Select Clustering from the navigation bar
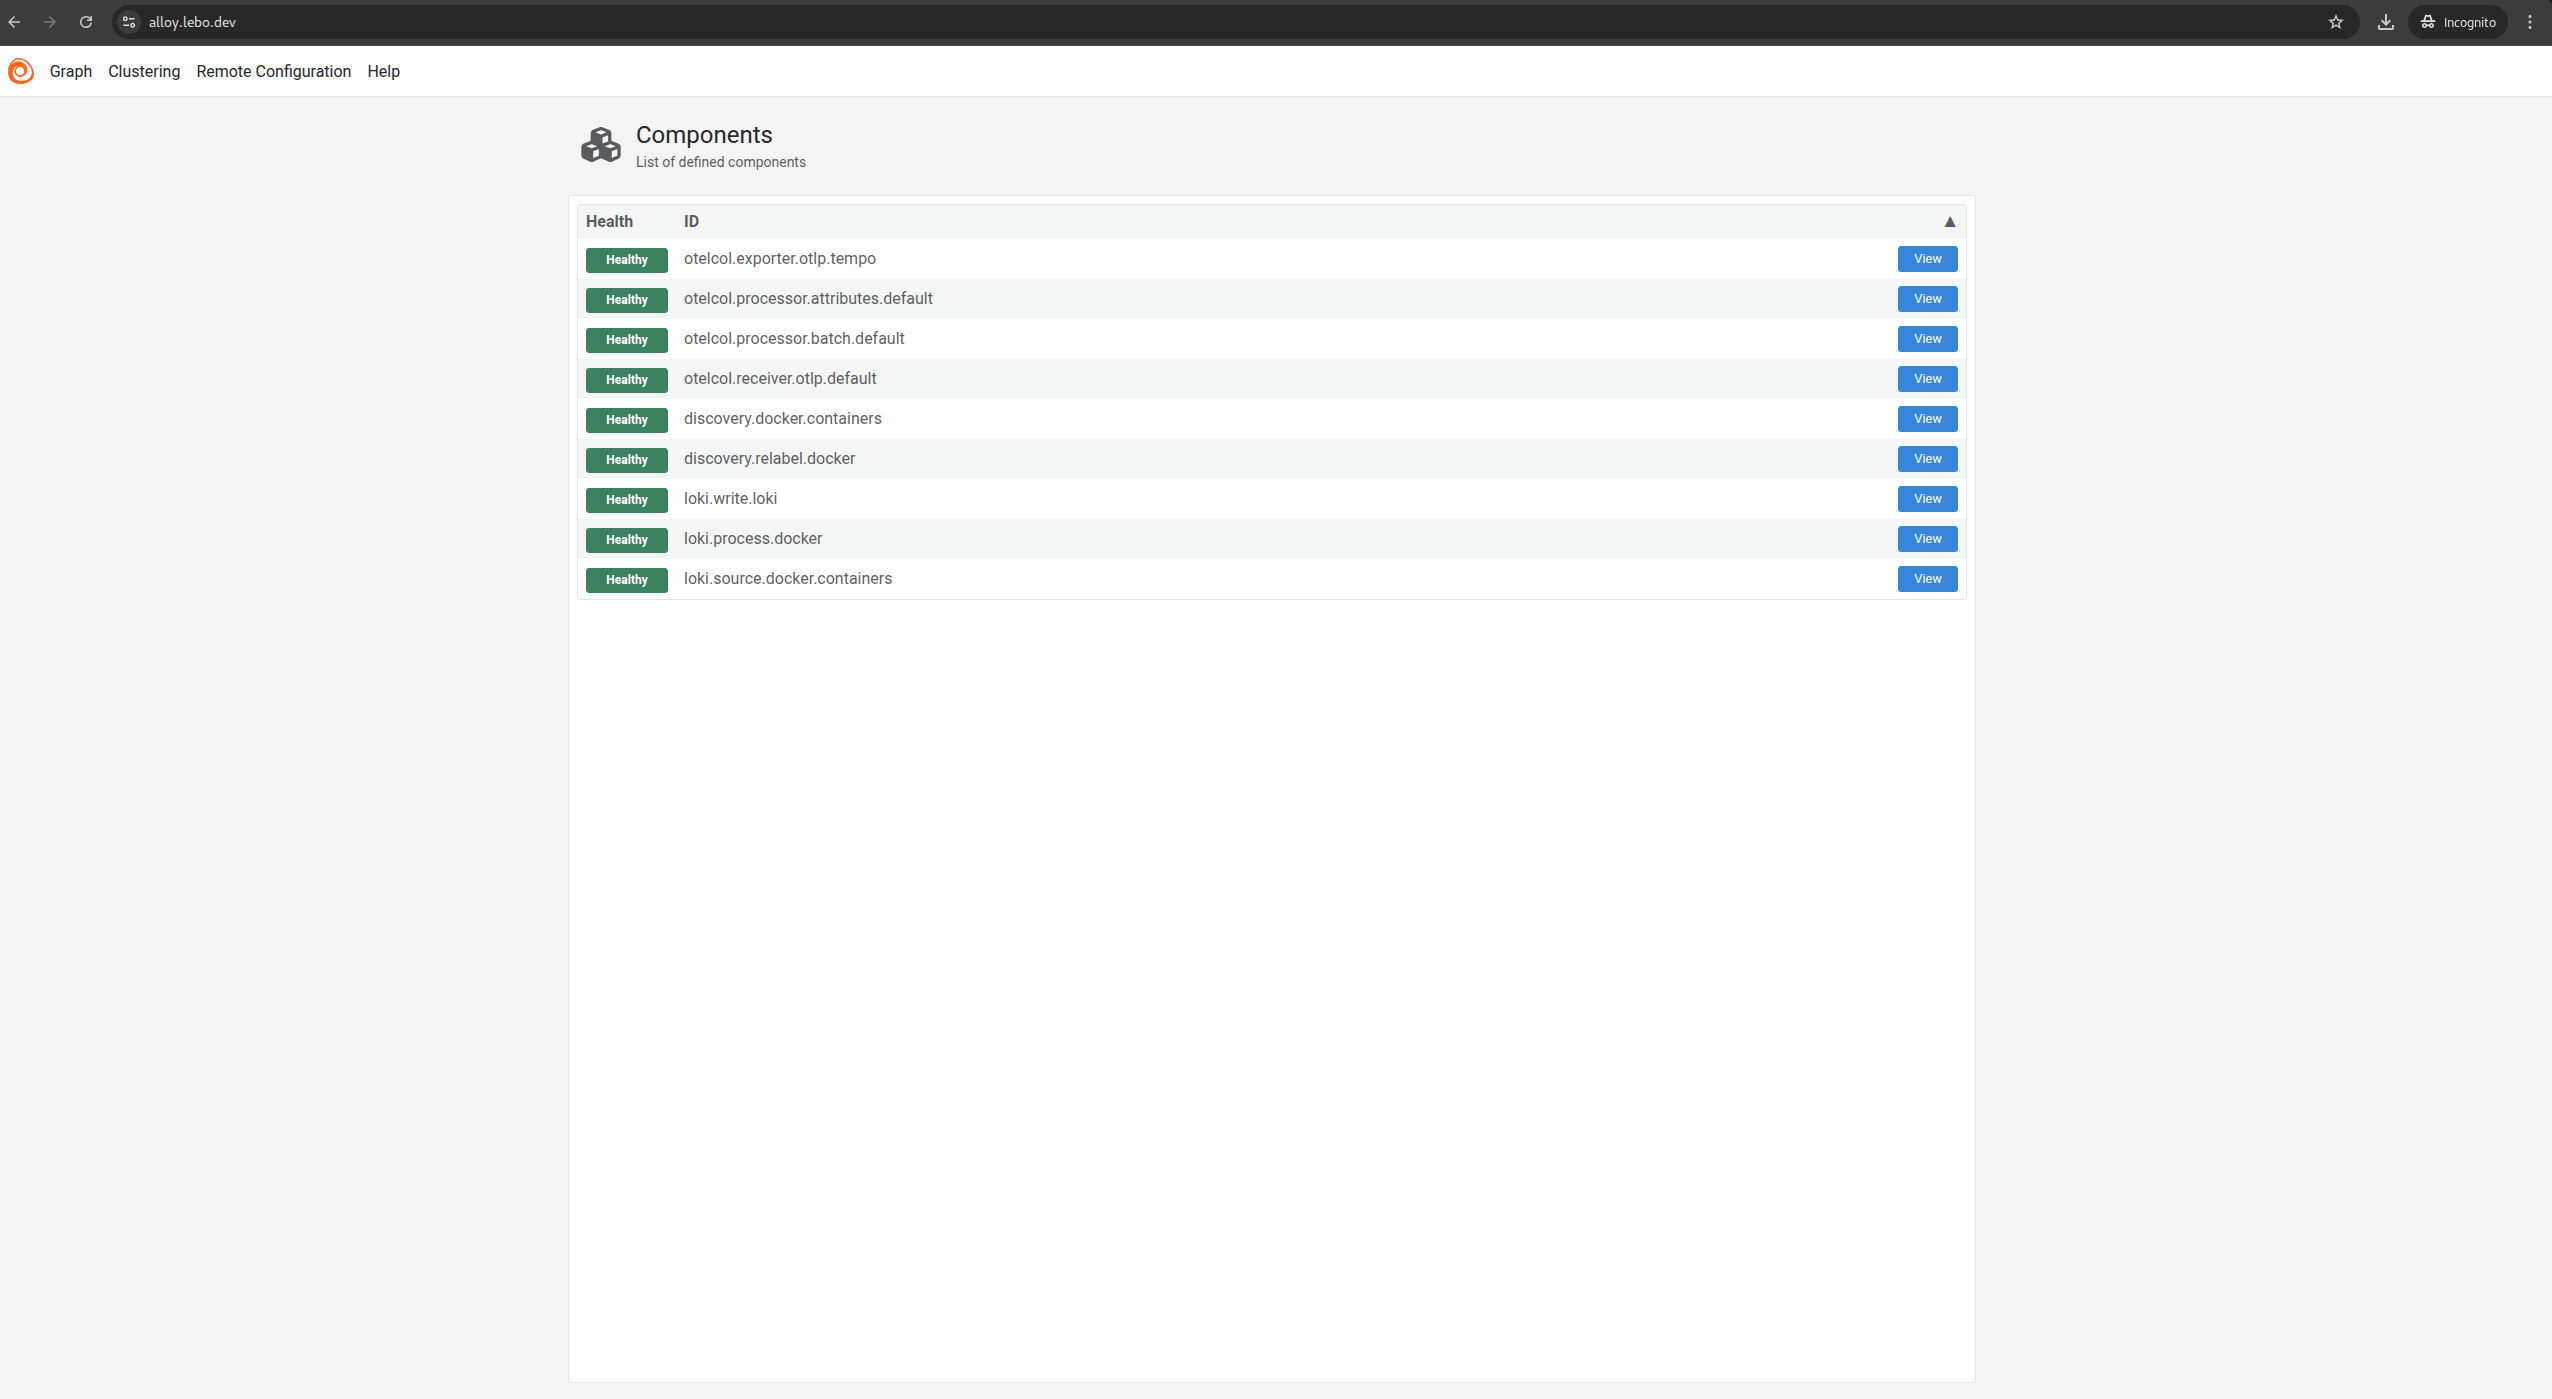The height and width of the screenshot is (1399, 2552). (x=143, y=71)
